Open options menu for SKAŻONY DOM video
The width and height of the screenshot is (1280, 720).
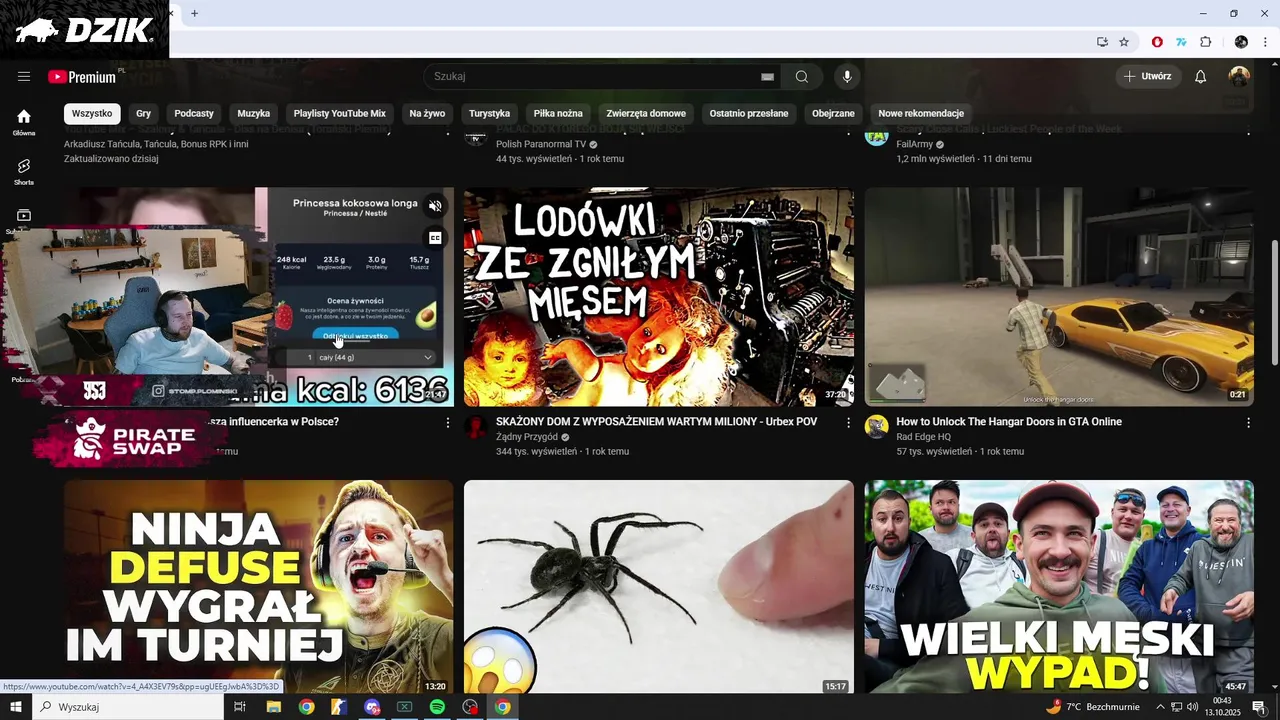tap(848, 423)
